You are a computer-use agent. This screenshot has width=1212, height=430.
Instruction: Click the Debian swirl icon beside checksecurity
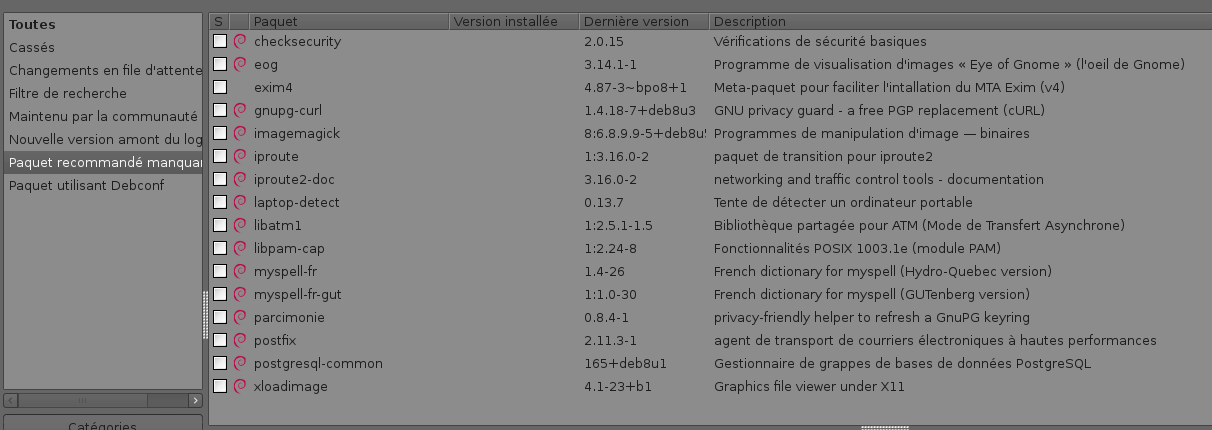pos(240,41)
